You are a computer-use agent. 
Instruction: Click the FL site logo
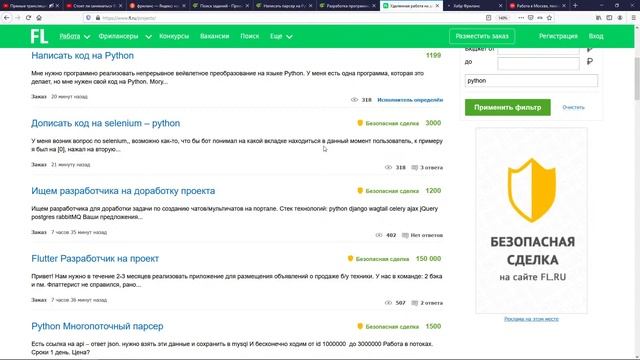pos(39,36)
